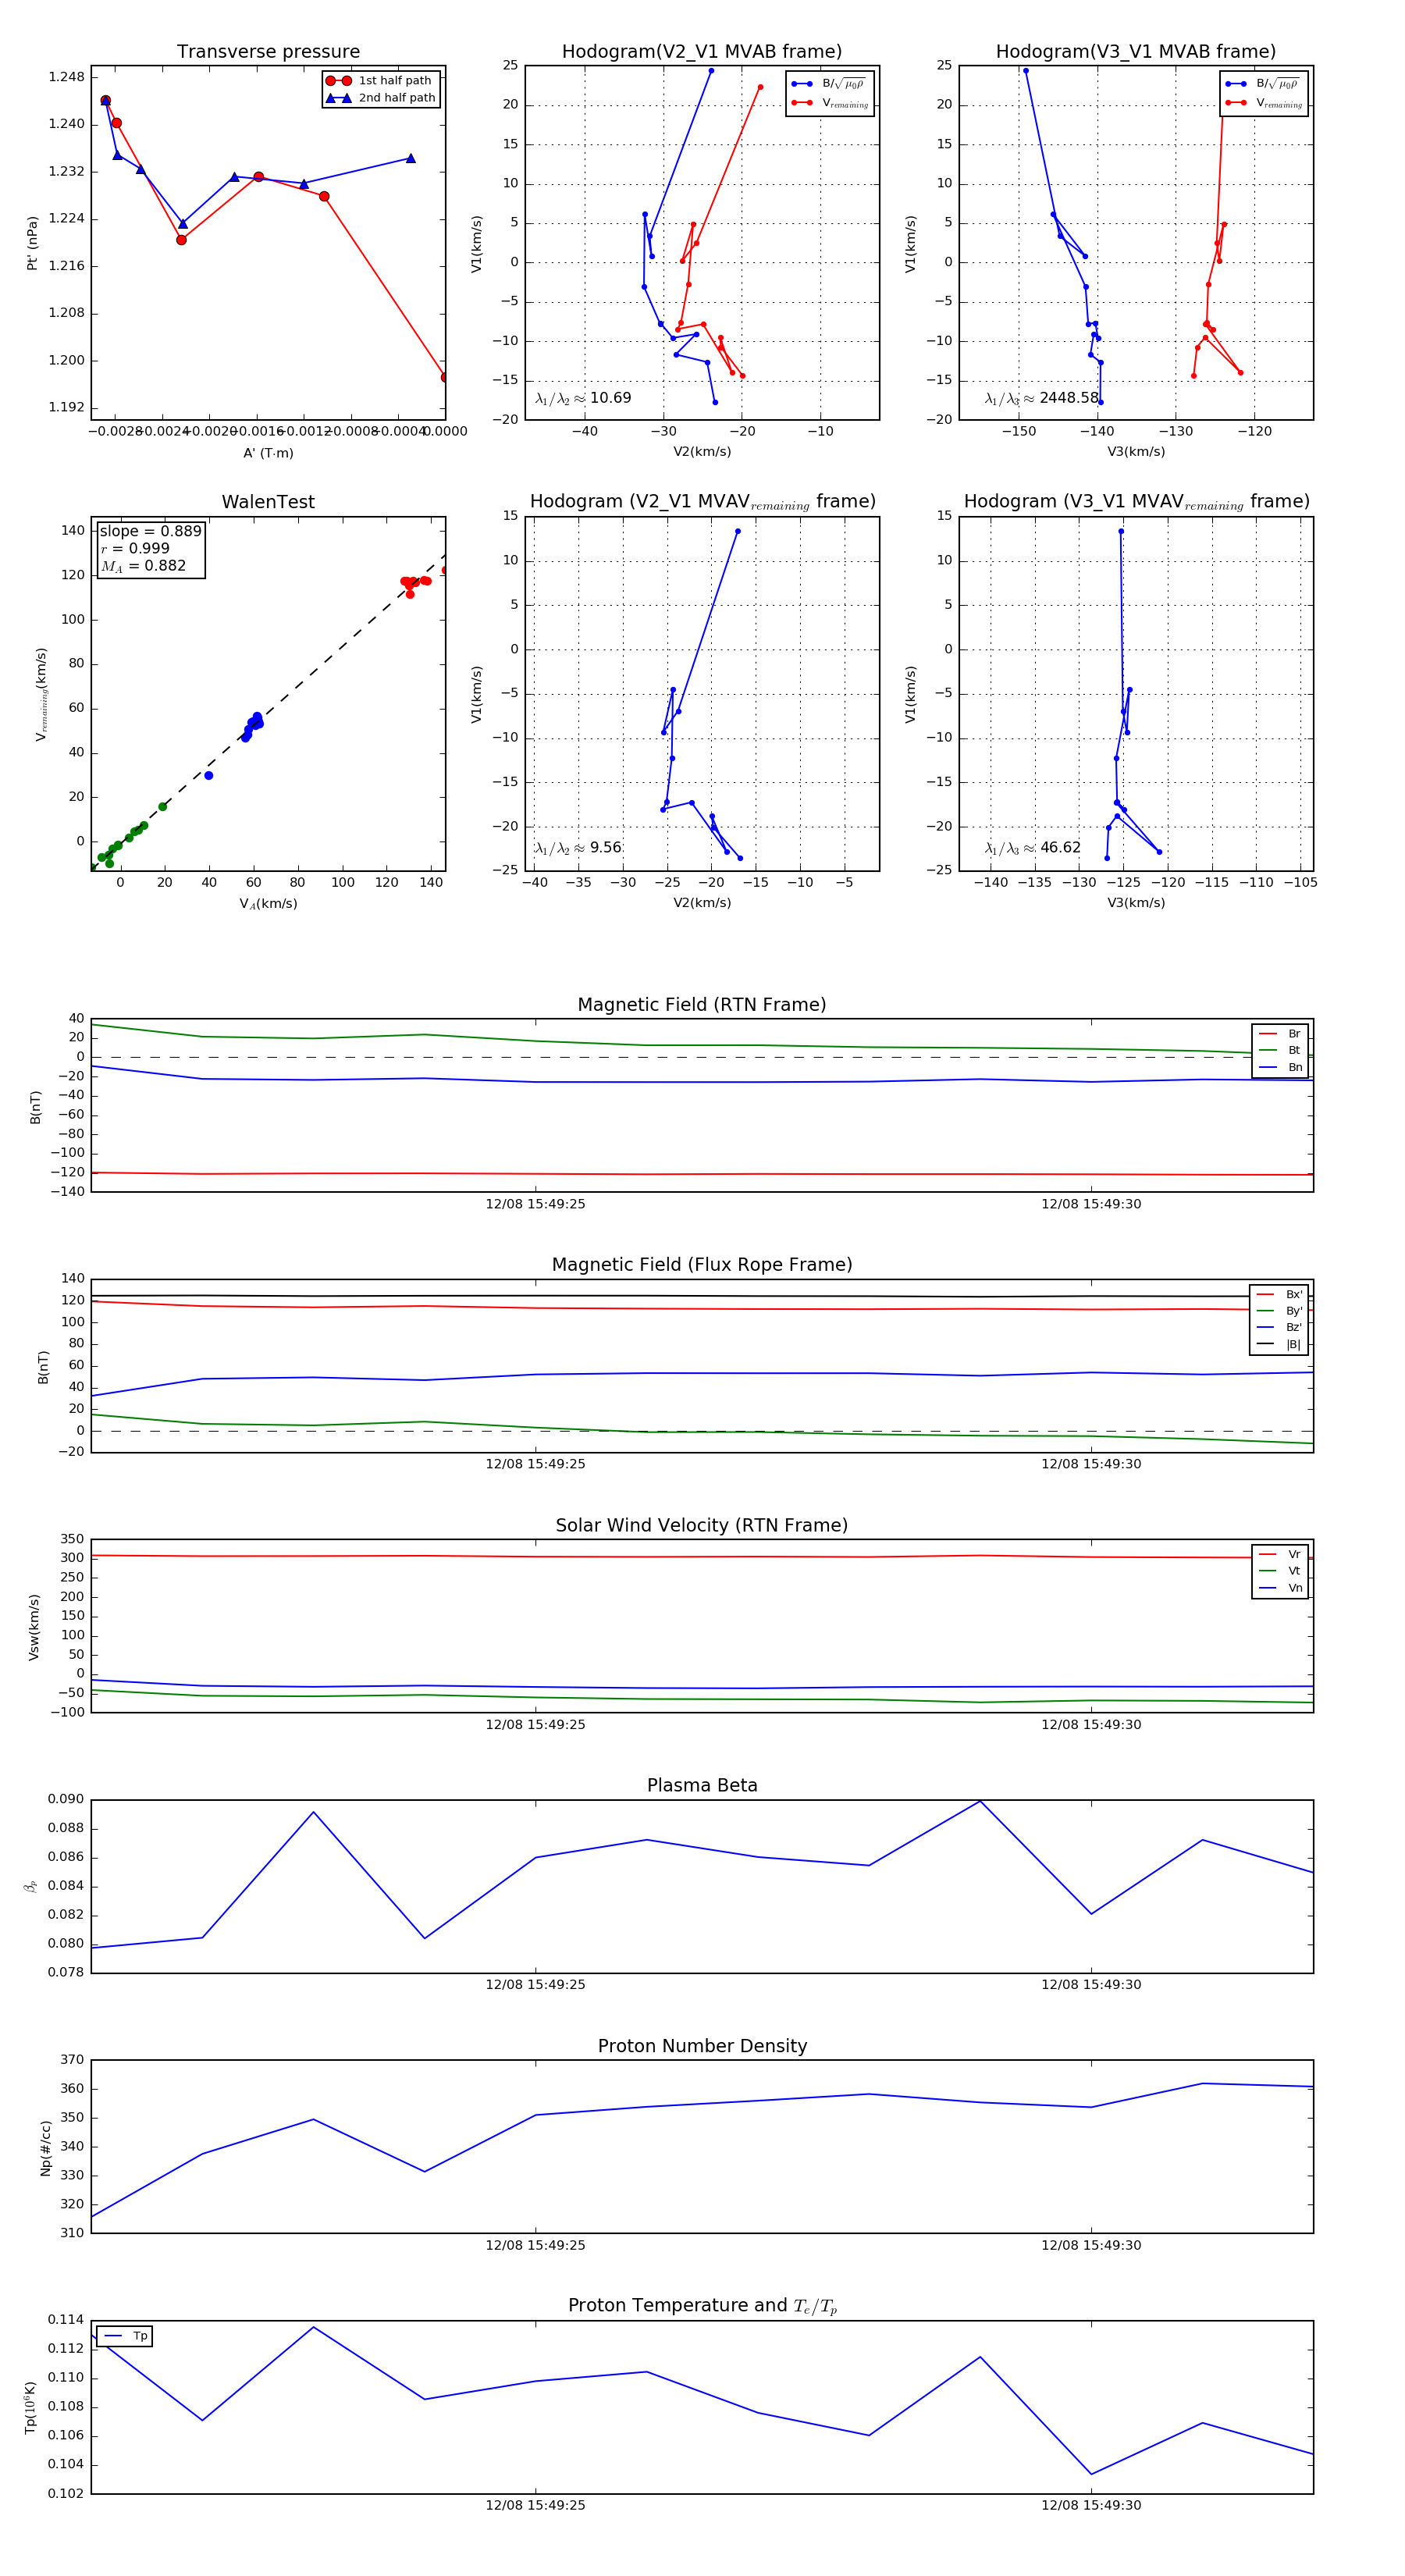Click the isolated blue Walen point near V_A = 40
Viewport: 1405px width, 2576px height.
coord(208,776)
